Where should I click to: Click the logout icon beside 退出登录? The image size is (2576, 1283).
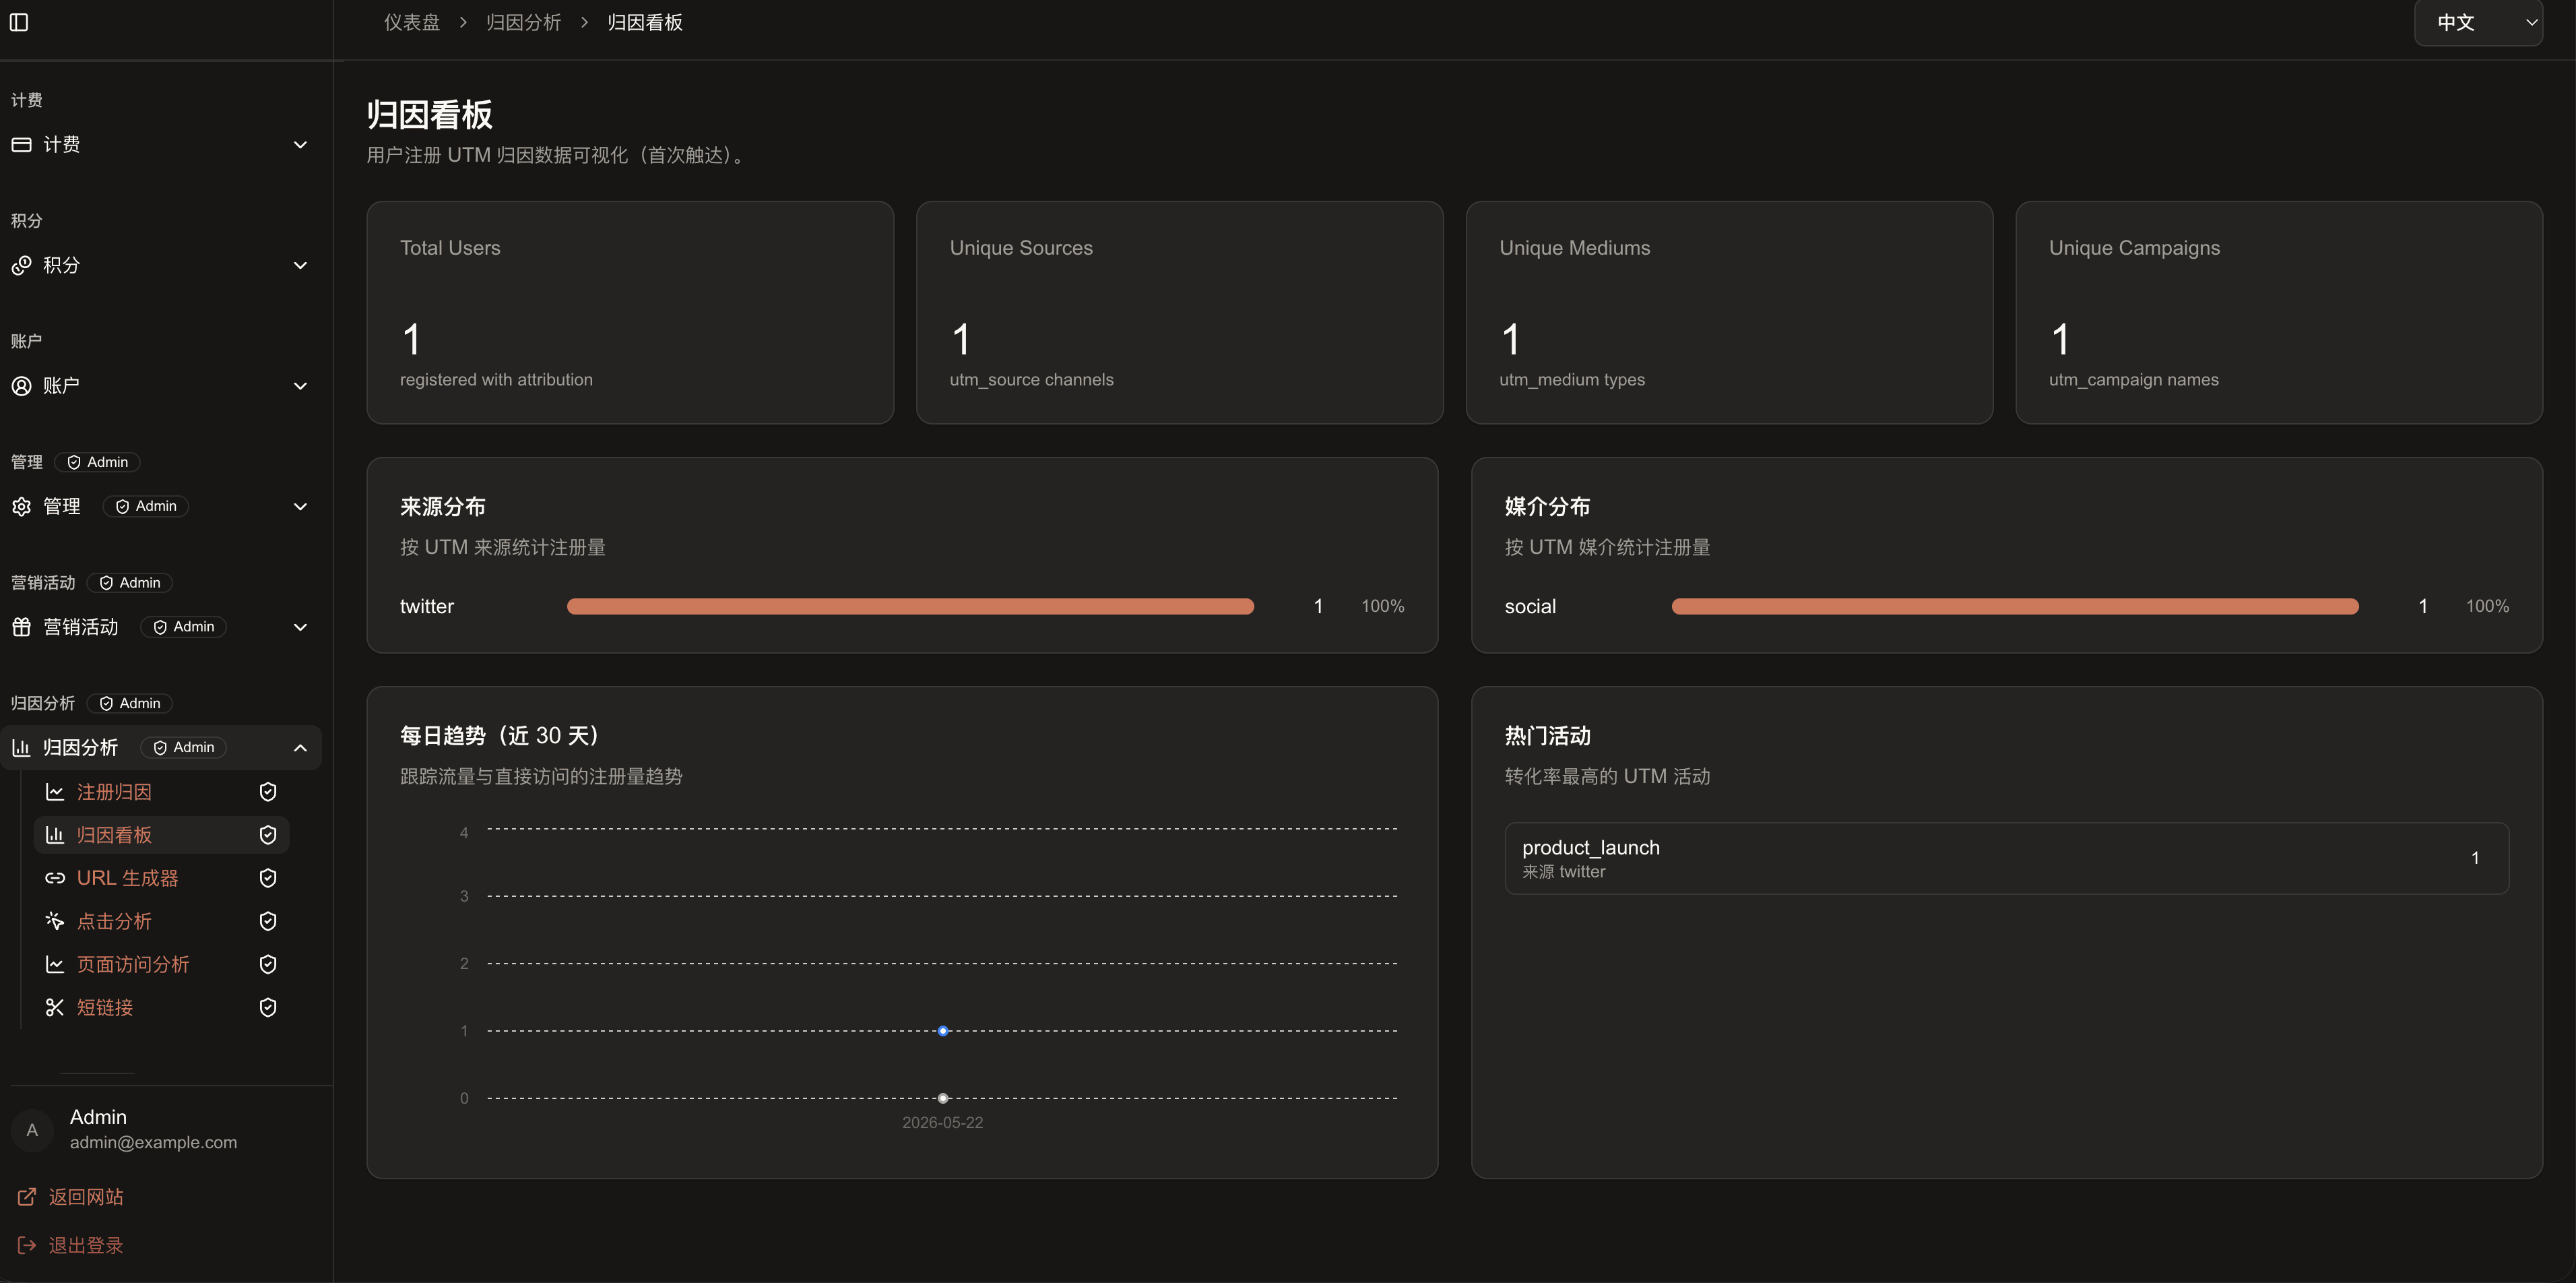27,1245
